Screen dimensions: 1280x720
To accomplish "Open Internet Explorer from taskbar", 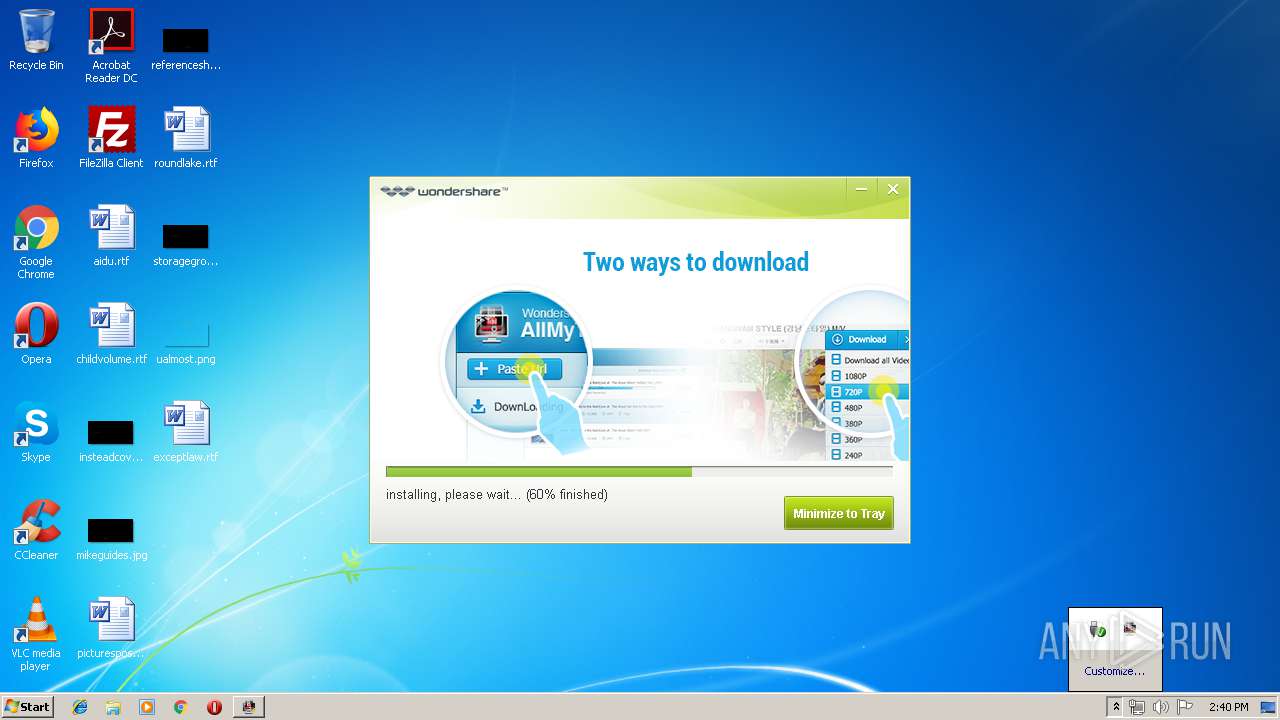I will pyautogui.click(x=80, y=707).
